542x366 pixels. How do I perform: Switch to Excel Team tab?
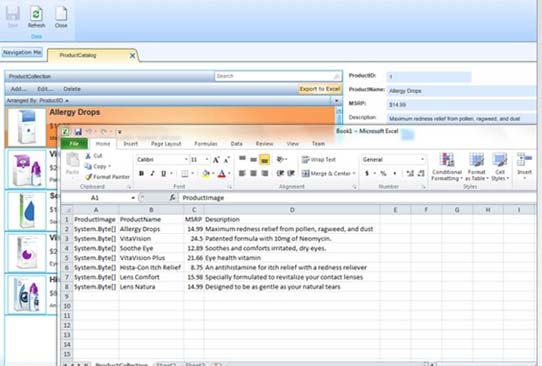318,144
